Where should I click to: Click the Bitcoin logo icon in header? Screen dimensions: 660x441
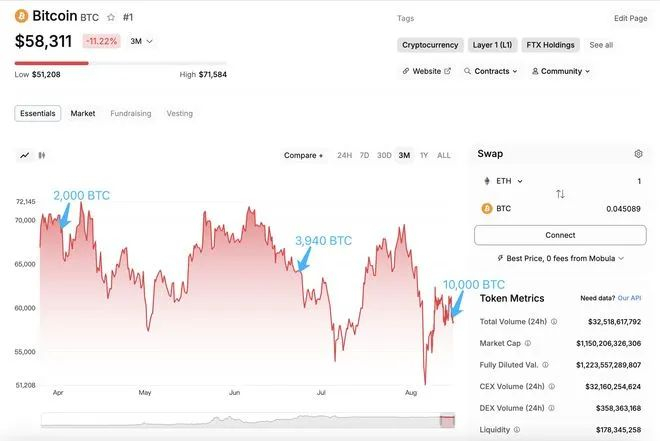[21, 16]
